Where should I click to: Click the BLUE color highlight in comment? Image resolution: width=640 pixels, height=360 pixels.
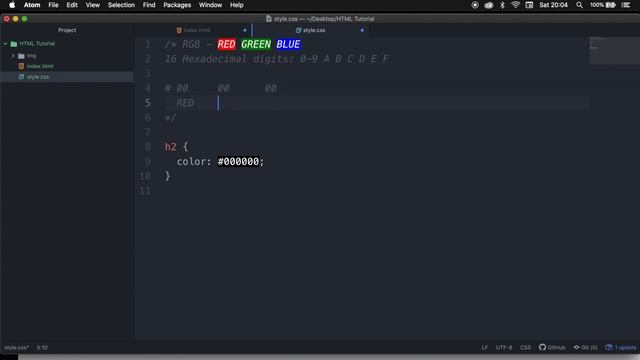tap(288, 44)
